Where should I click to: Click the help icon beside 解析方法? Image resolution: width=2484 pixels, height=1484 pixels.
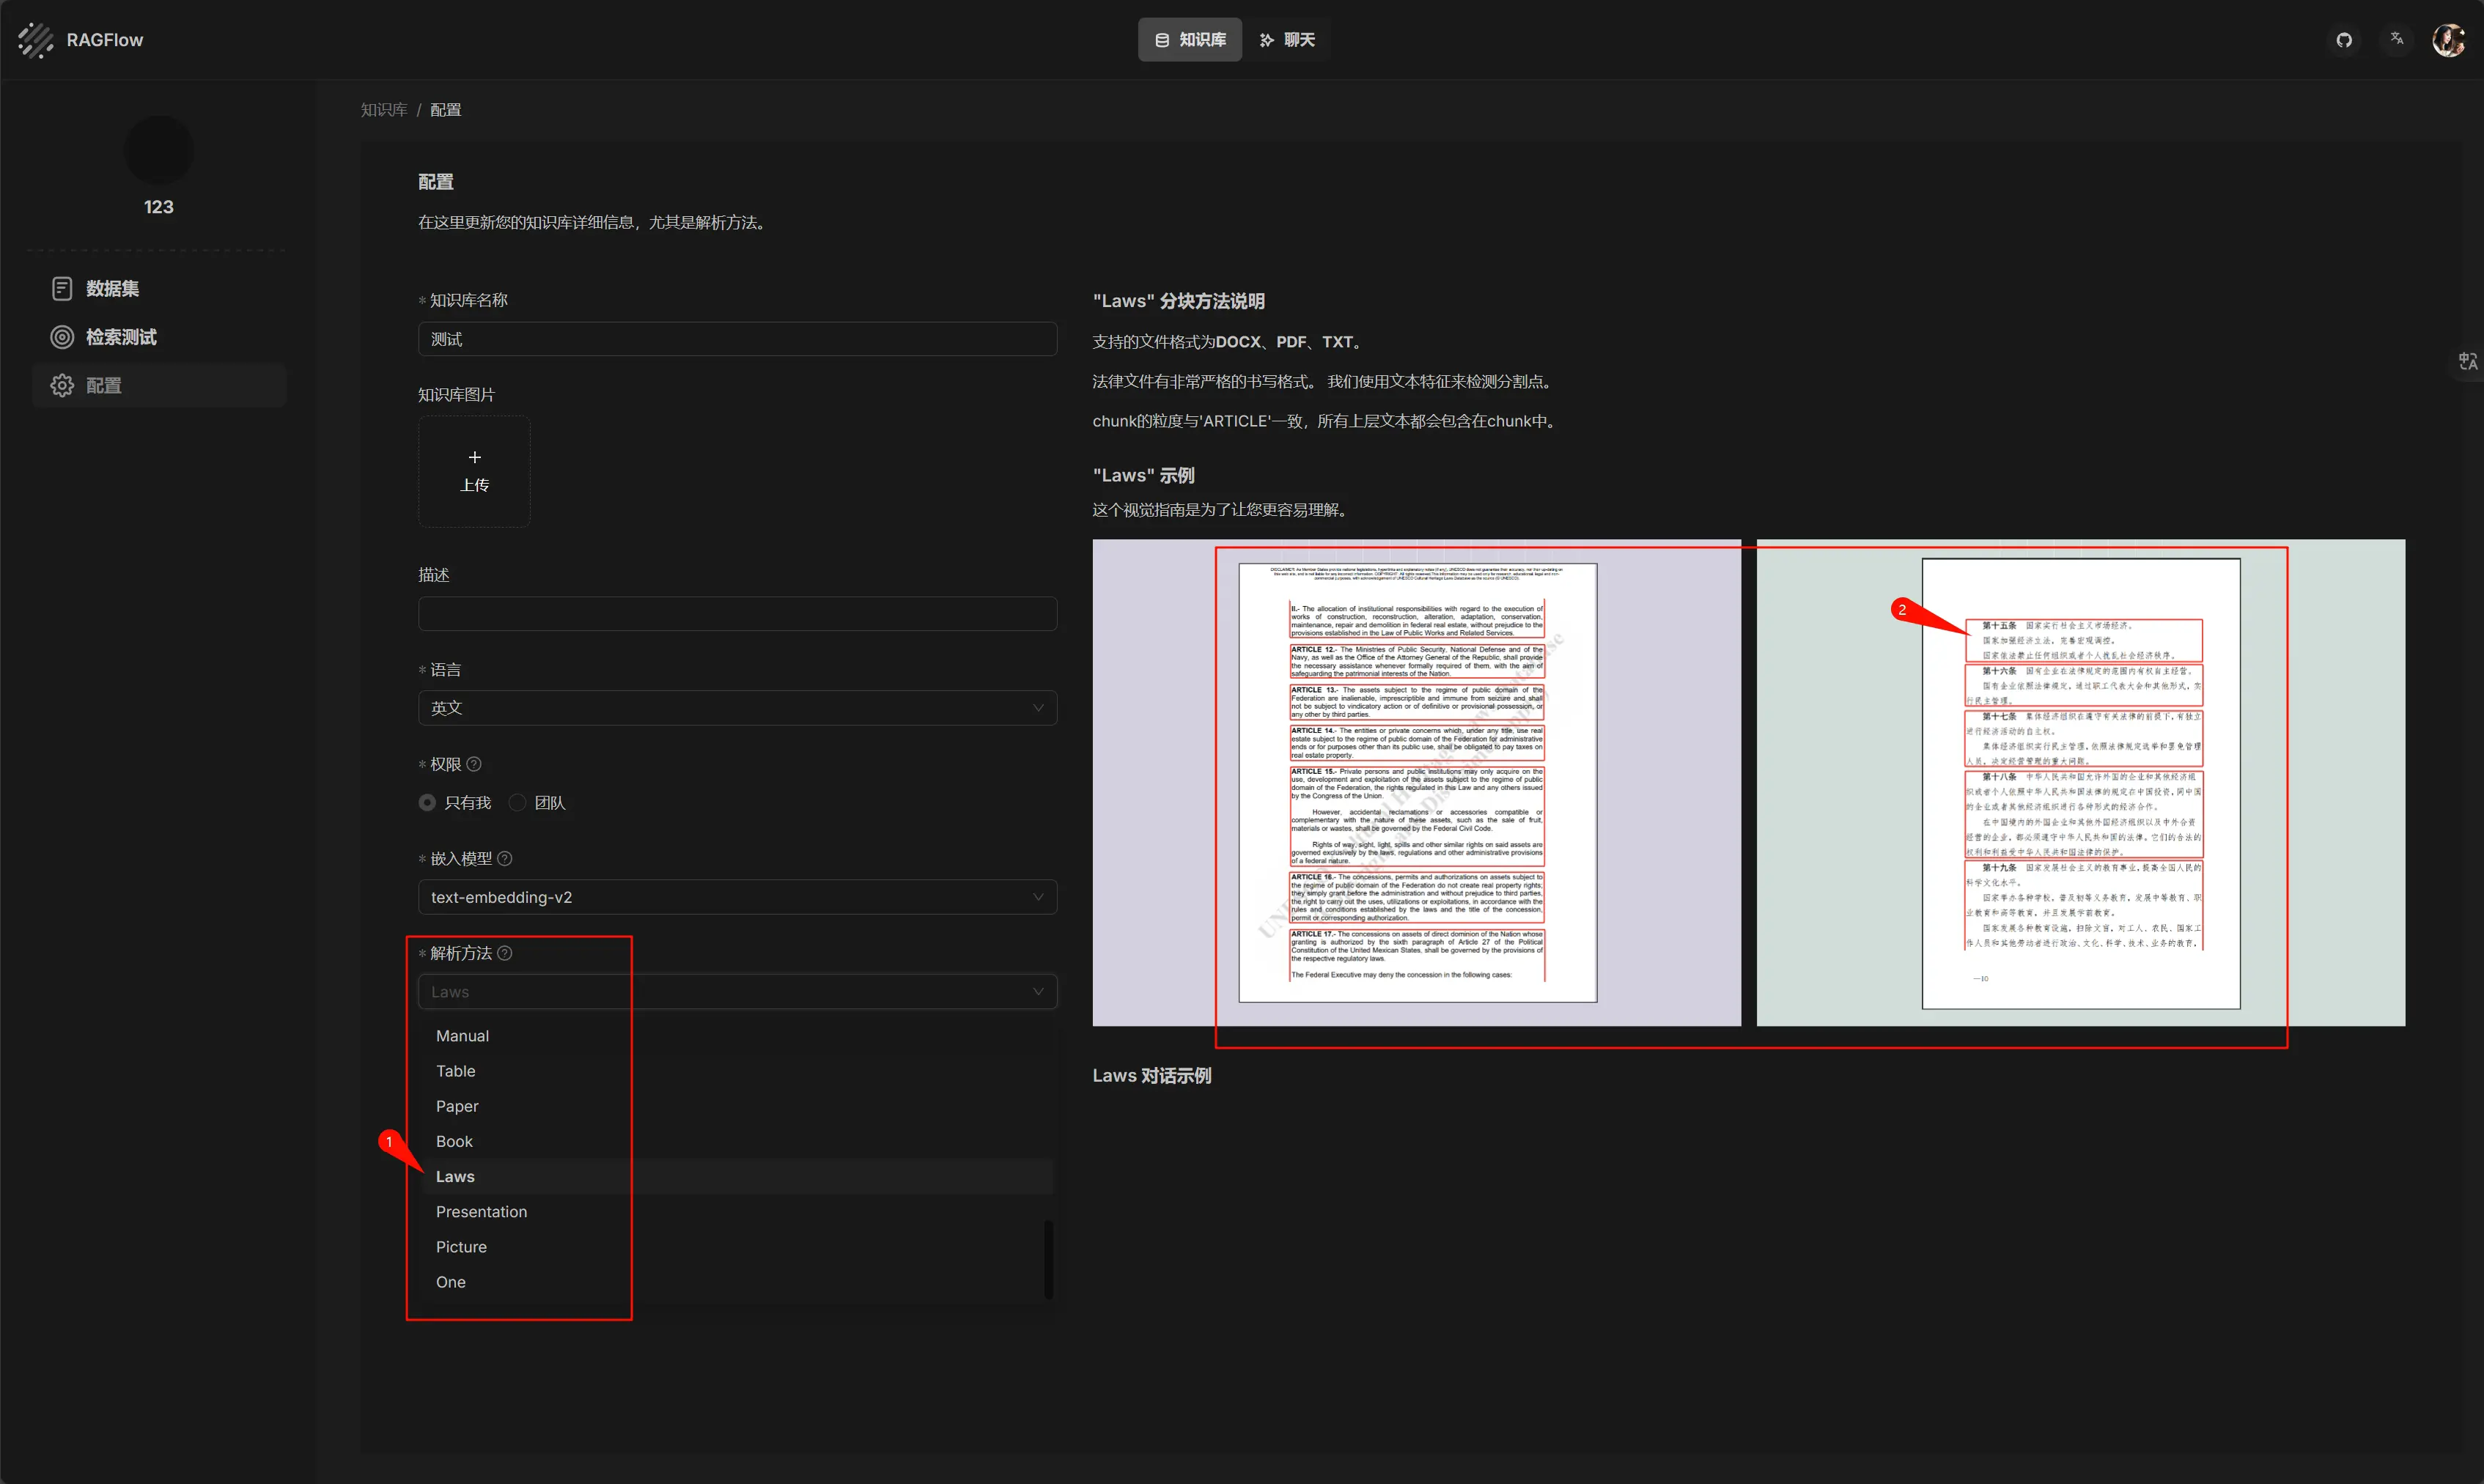tap(504, 953)
